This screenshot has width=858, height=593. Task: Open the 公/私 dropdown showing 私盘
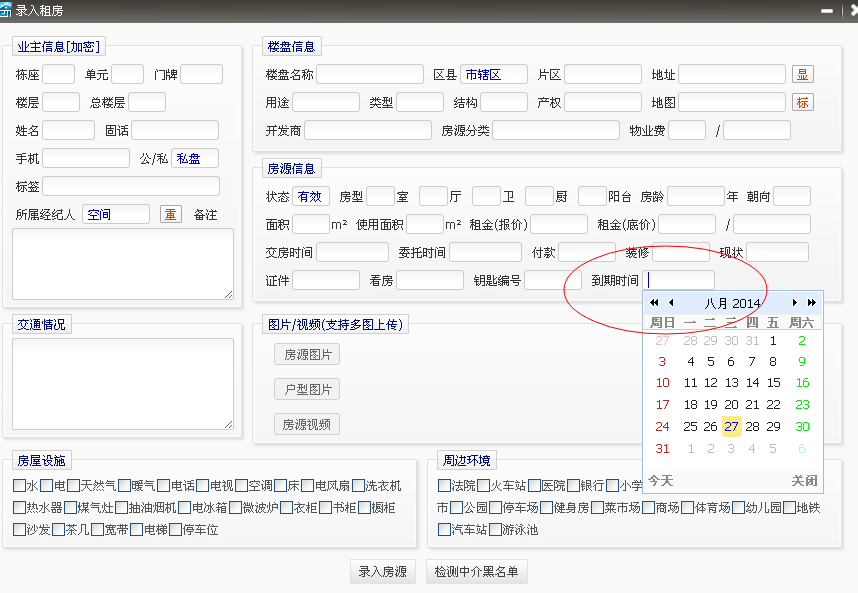tap(194, 159)
